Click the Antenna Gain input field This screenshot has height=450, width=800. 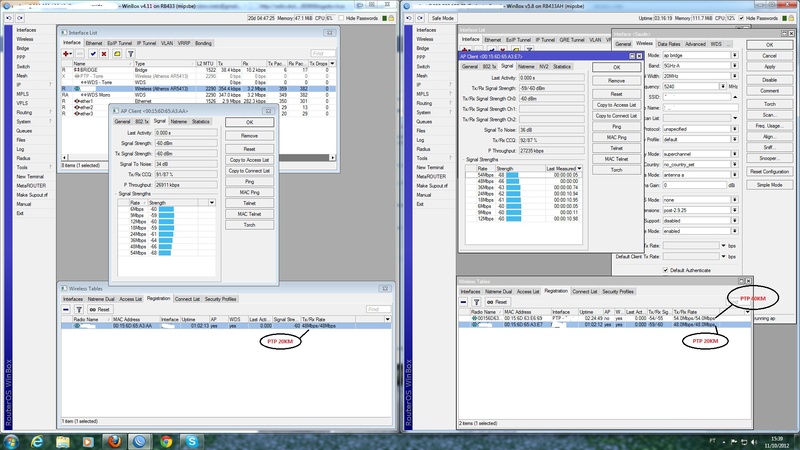(x=694, y=185)
